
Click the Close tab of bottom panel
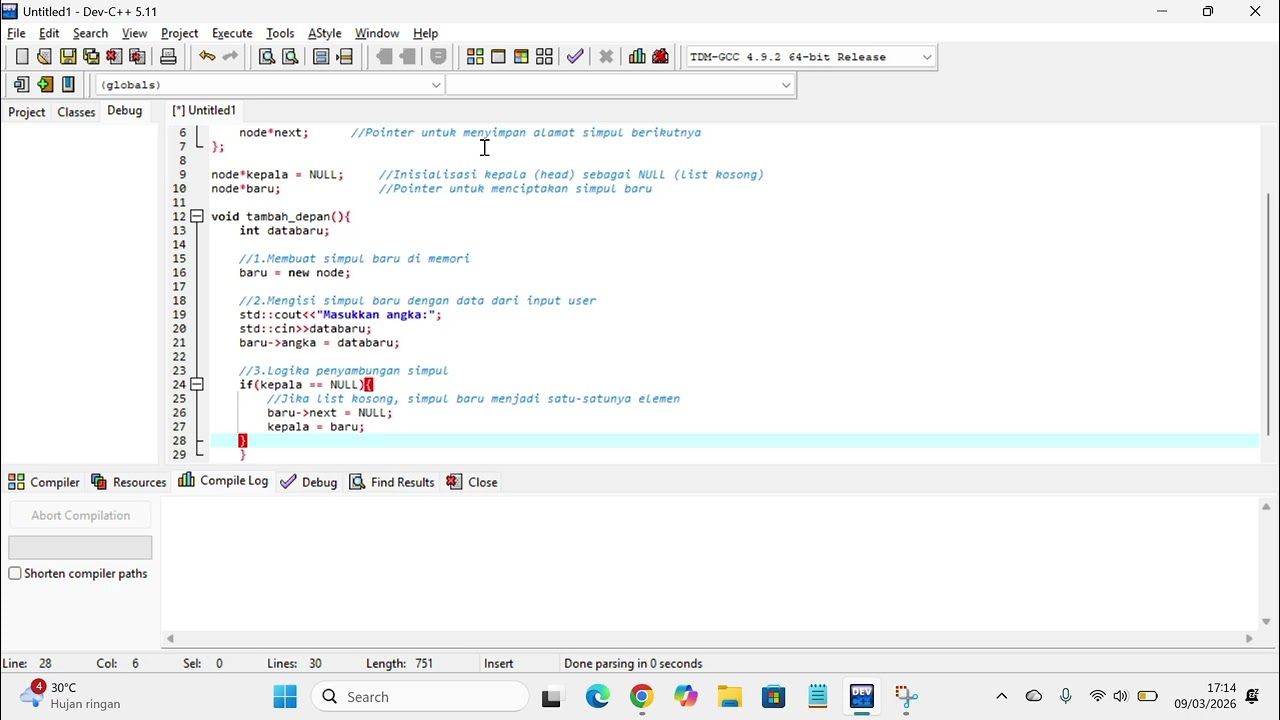472,482
